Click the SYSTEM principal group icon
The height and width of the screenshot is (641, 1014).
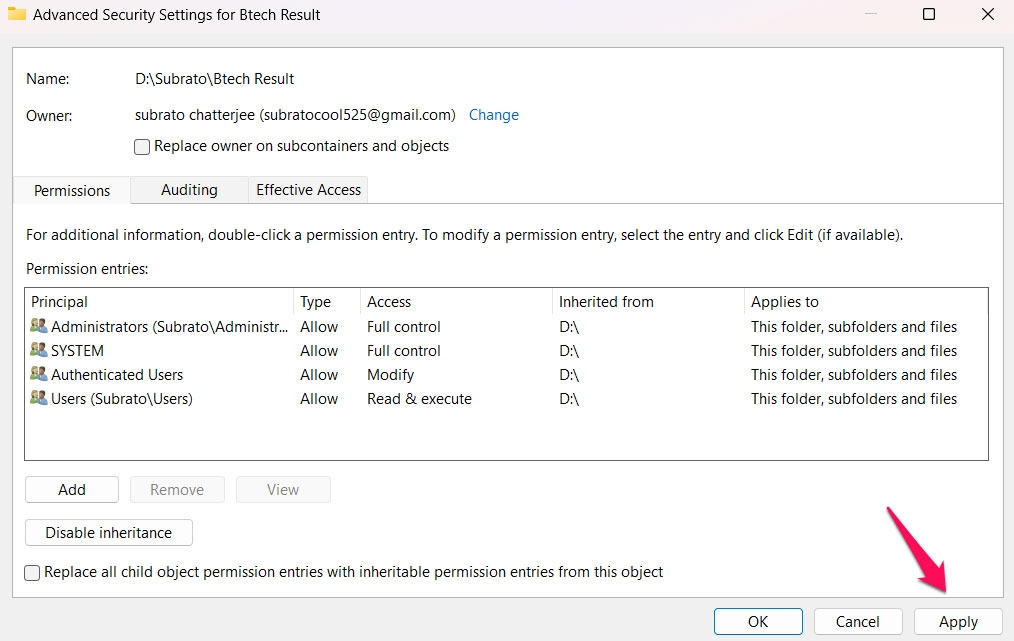39,350
